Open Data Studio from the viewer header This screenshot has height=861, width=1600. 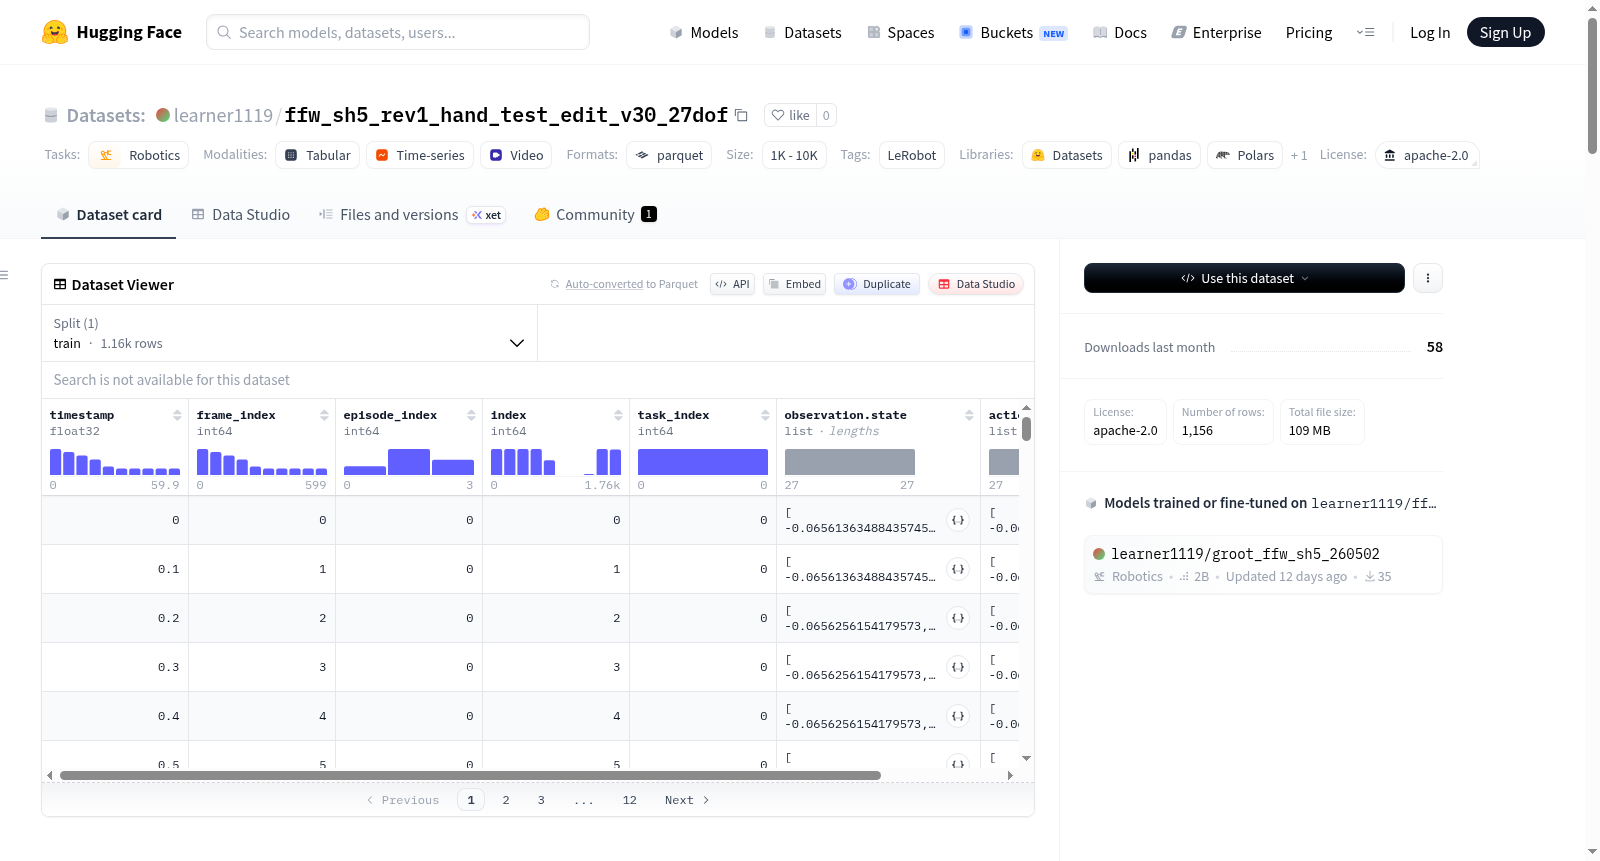pyautogui.click(x=976, y=284)
